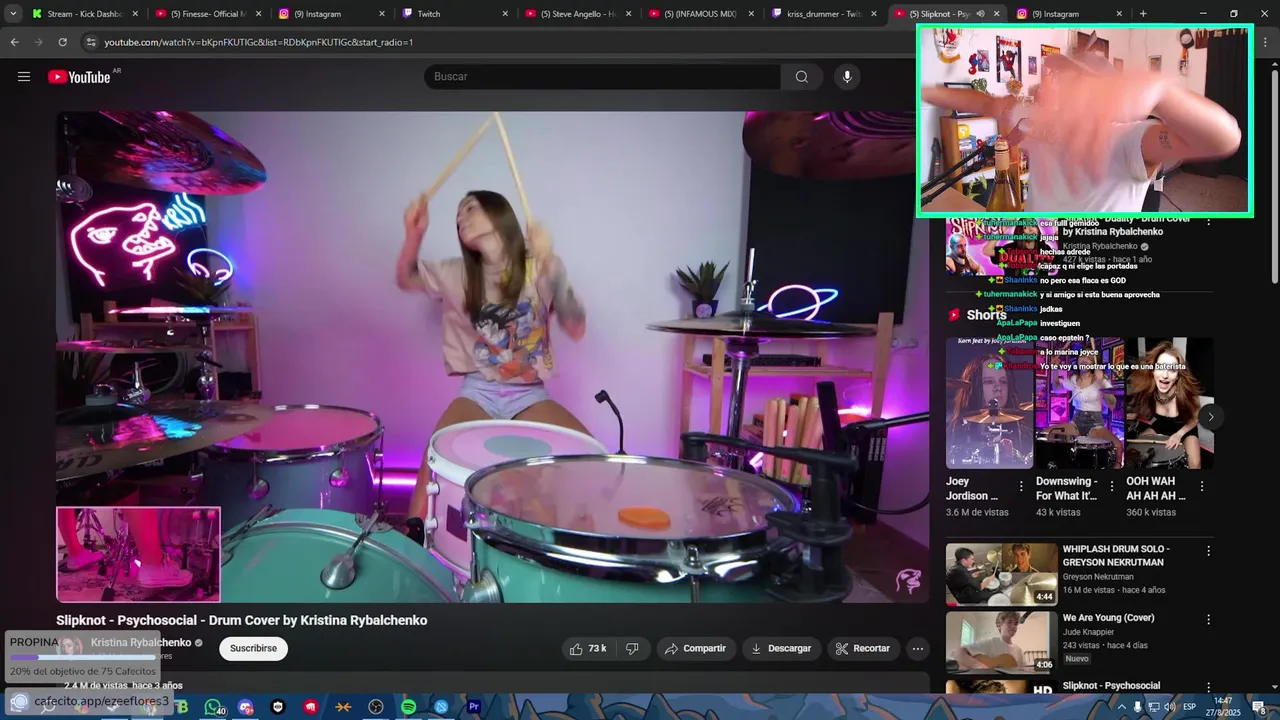This screenshot has height=720, width=1280.
Task: Click the network icon in system tray
Action: click(1154, 707)
